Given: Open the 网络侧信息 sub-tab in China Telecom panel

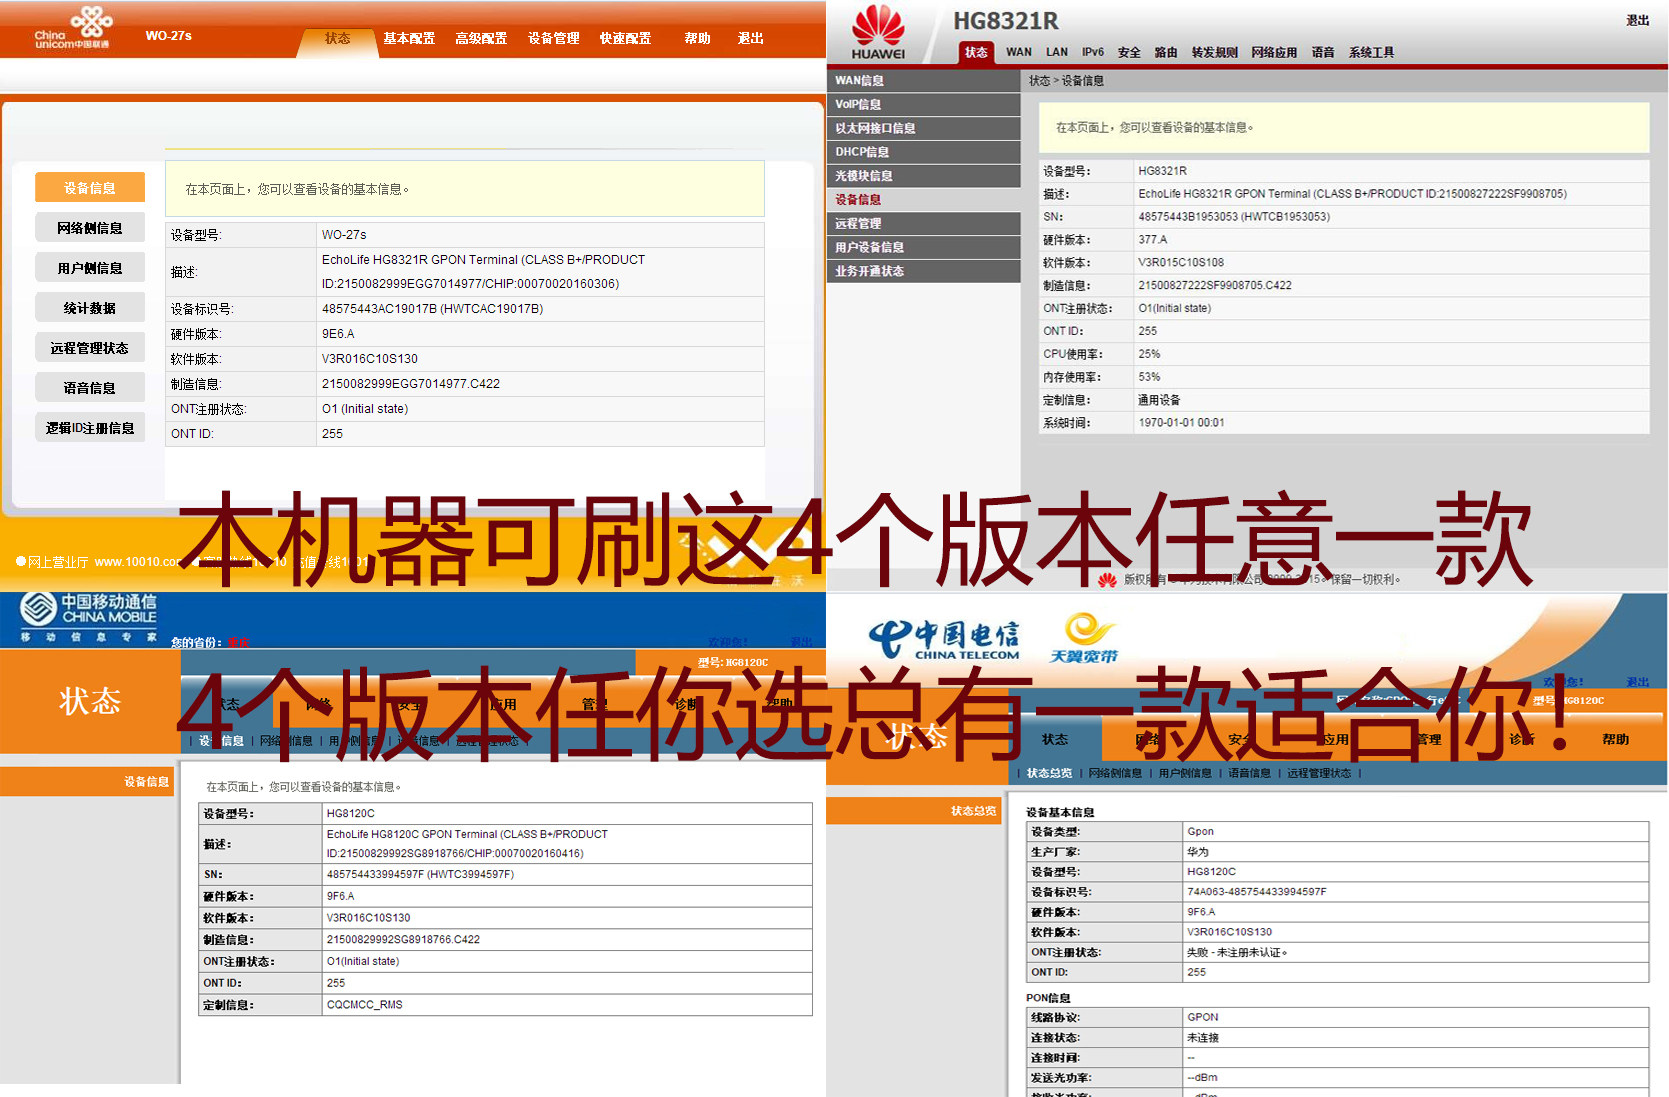Looking at the screenshot, I should [1115, 773].
